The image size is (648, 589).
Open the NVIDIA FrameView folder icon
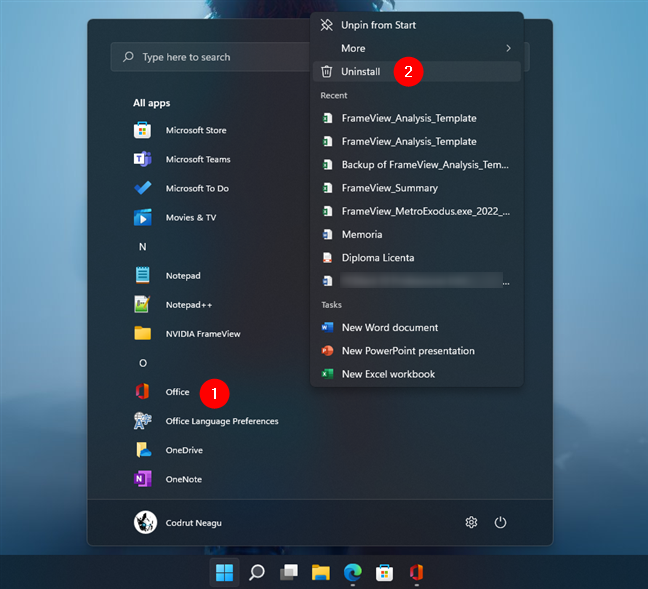pos(143,334)
